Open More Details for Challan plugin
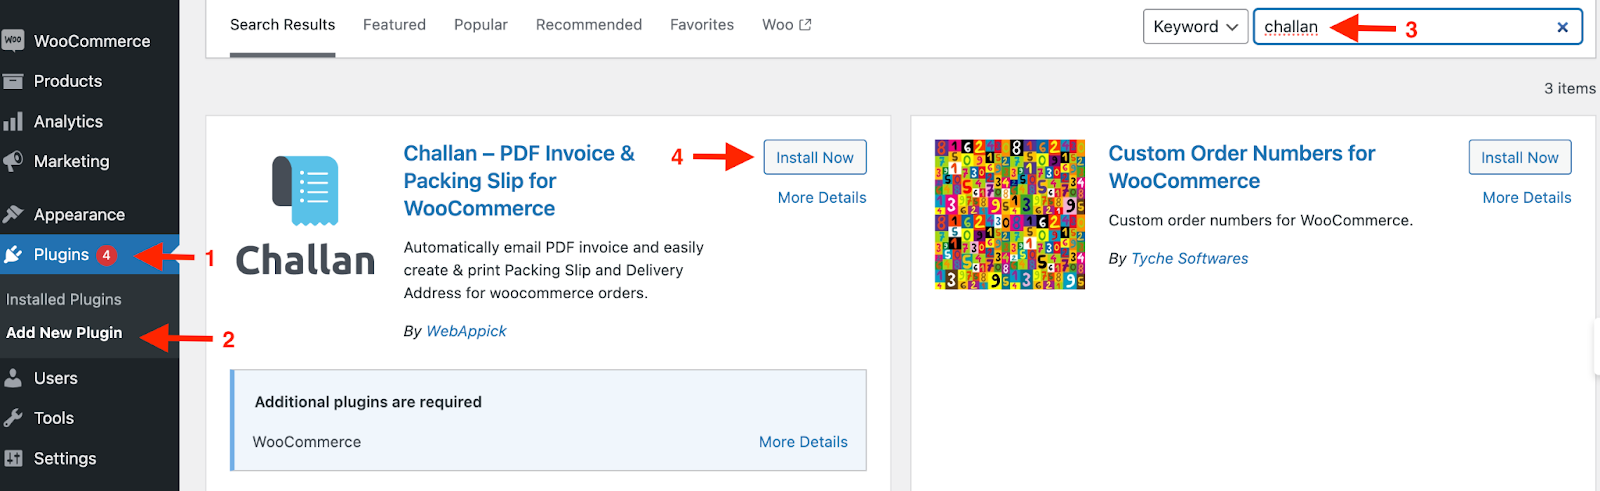 822,198
